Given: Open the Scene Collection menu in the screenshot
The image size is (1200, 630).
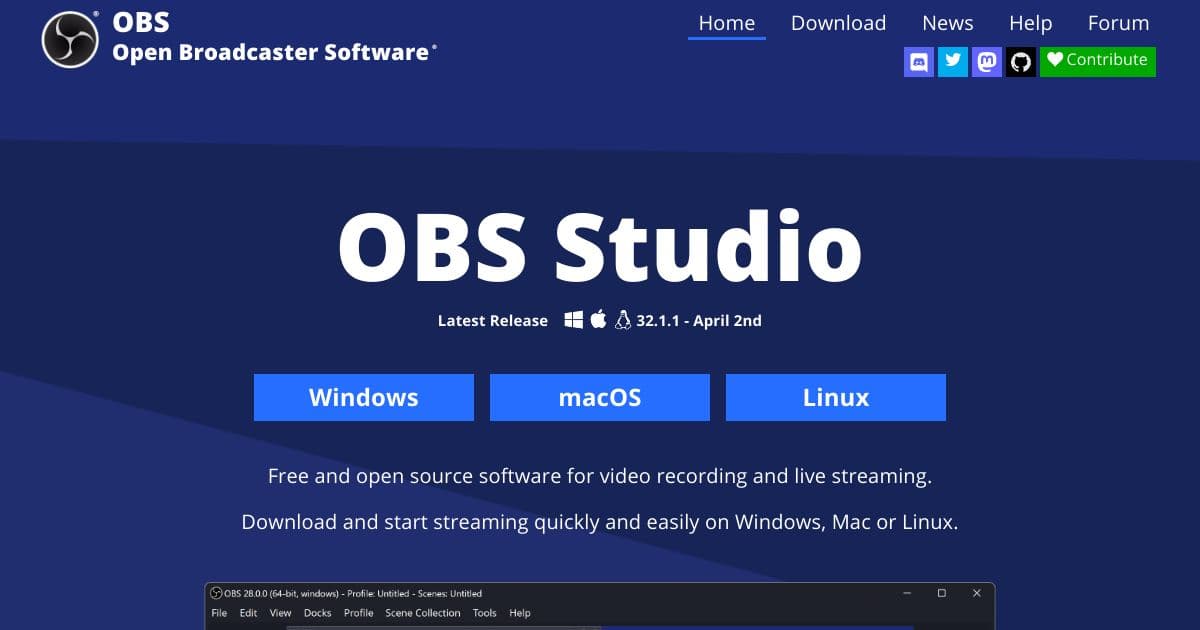Looking at the screenshot, I should [x=422, y=613].
